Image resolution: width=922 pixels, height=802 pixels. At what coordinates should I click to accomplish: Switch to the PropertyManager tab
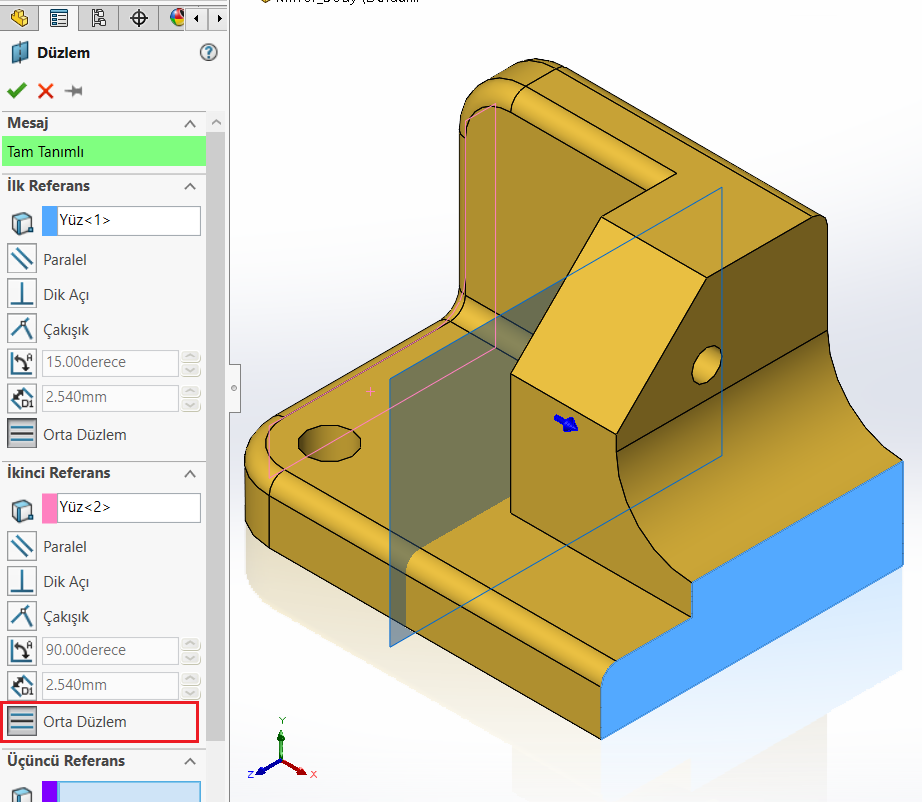pos(59,18)
